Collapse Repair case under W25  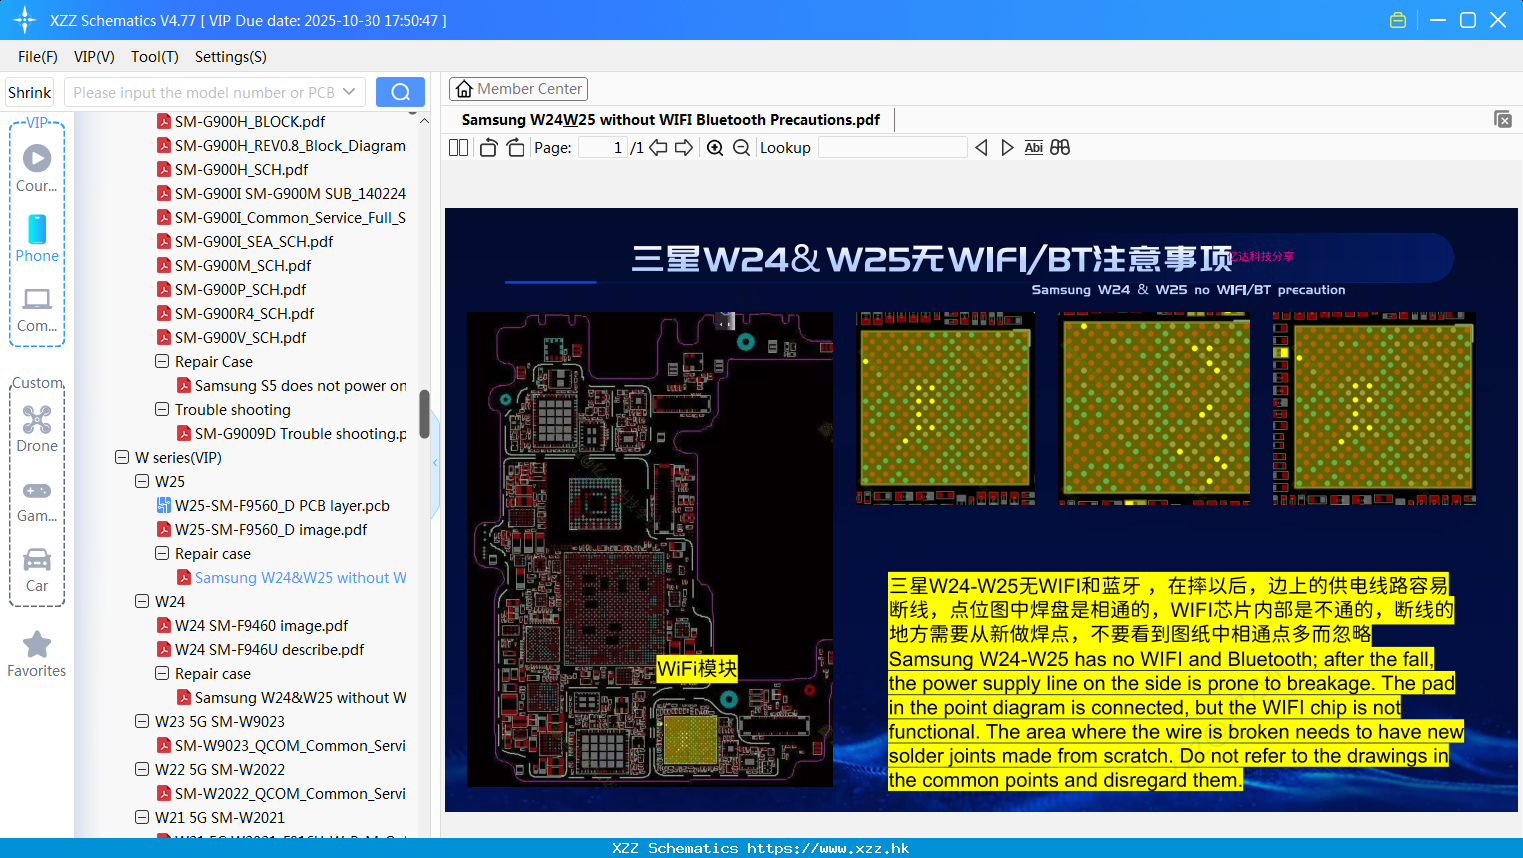[x=162, y=554]
